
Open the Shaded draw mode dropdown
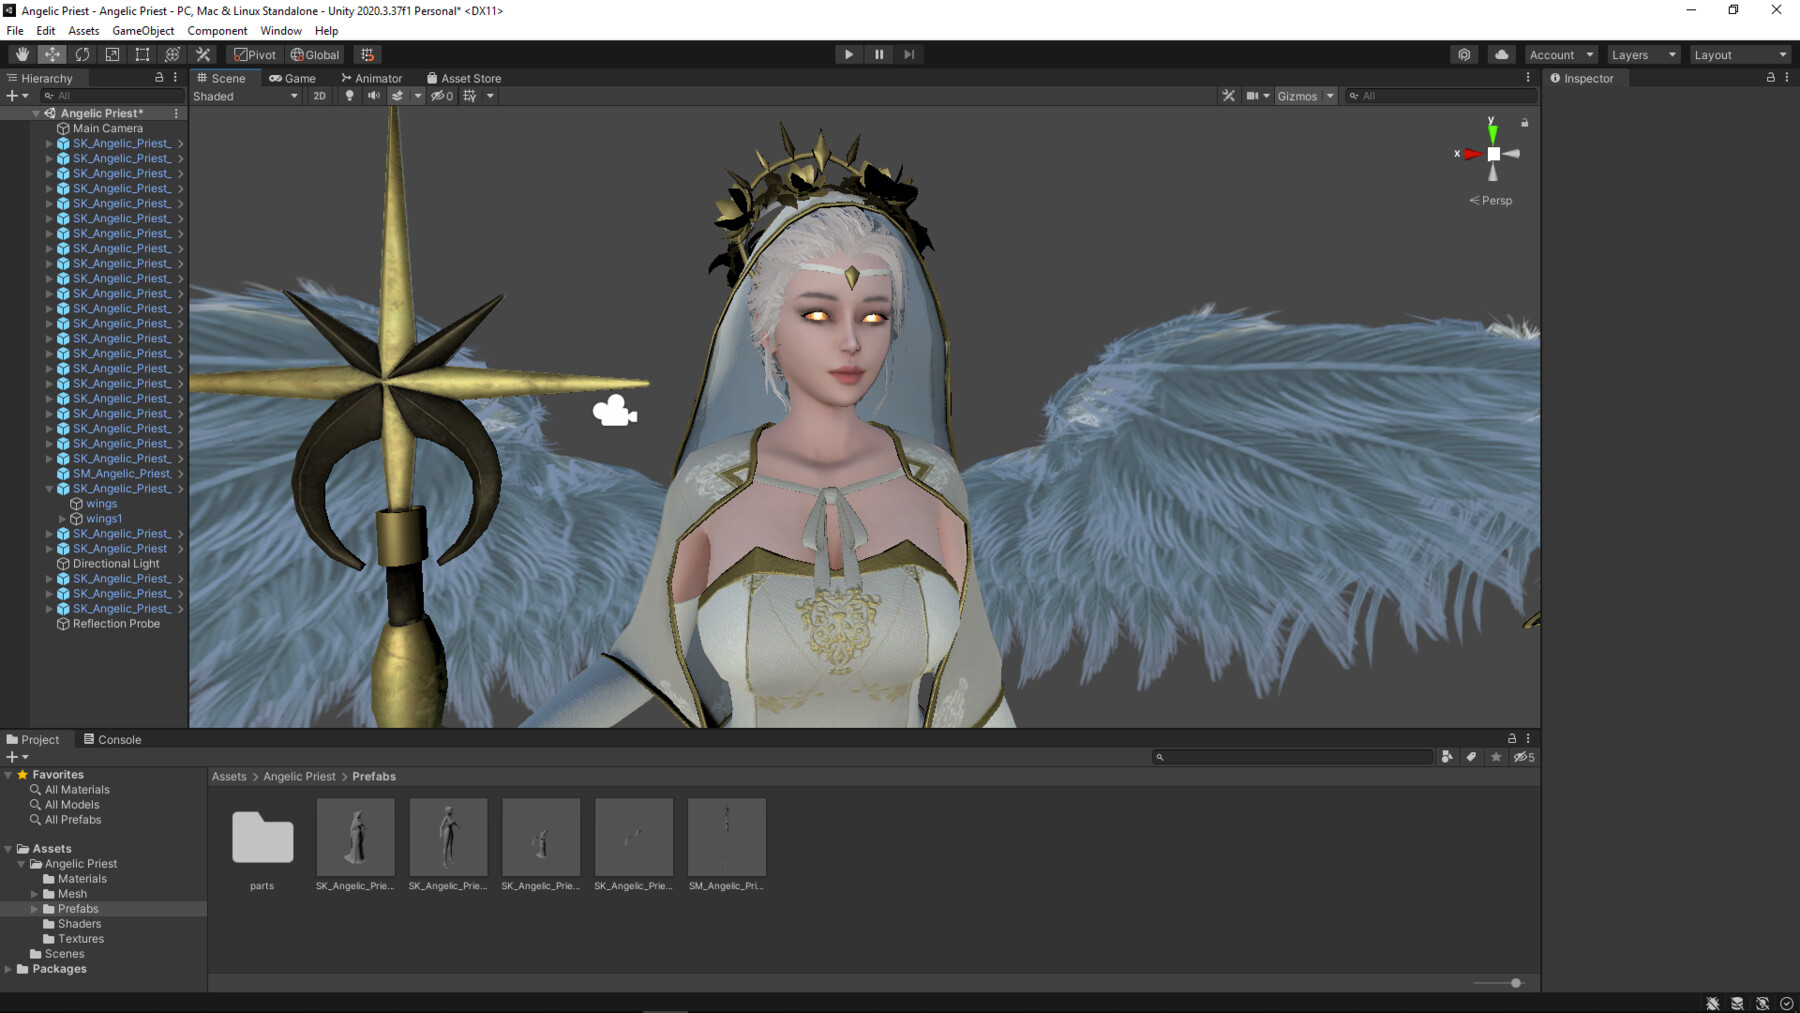click(245, 96)
